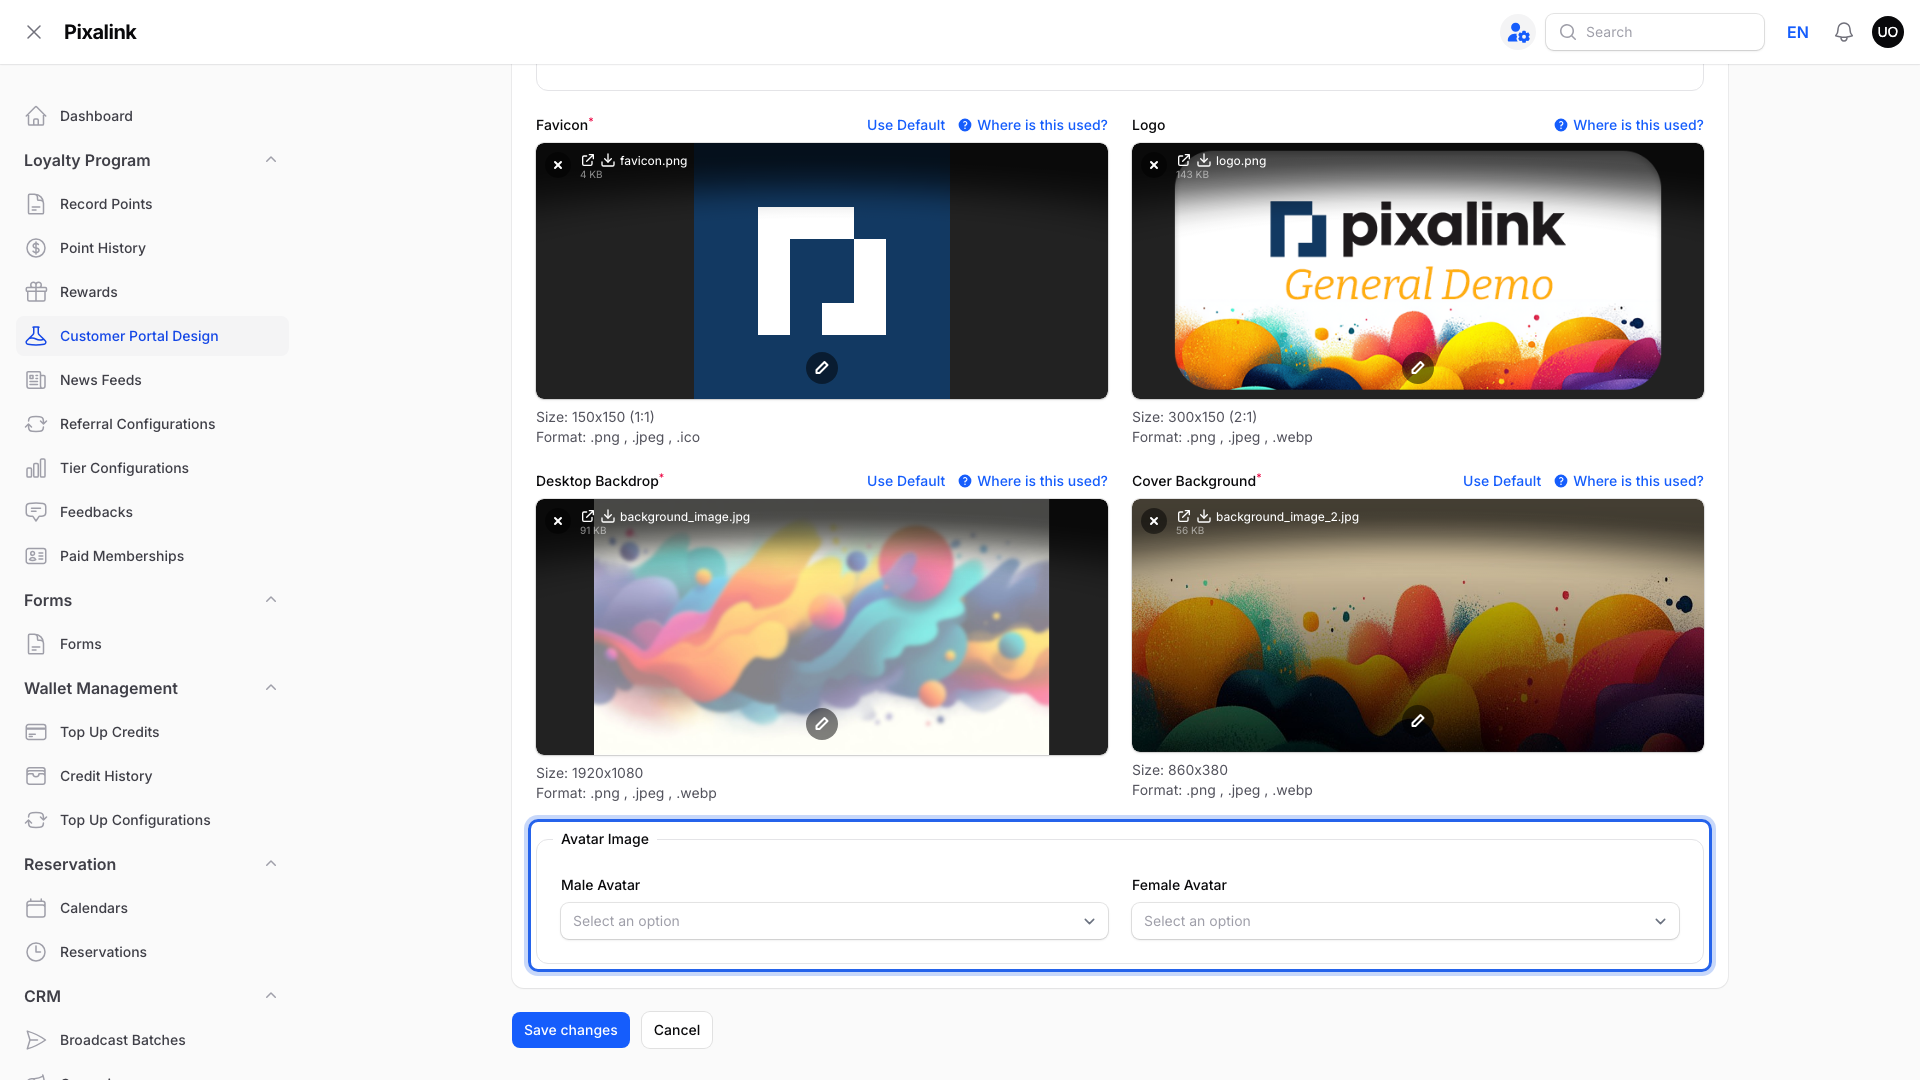Viewport: 1920px width, 1080px height.
Task: Remove background_image.jpg with the X icon
Action: [x=558, y=521]
